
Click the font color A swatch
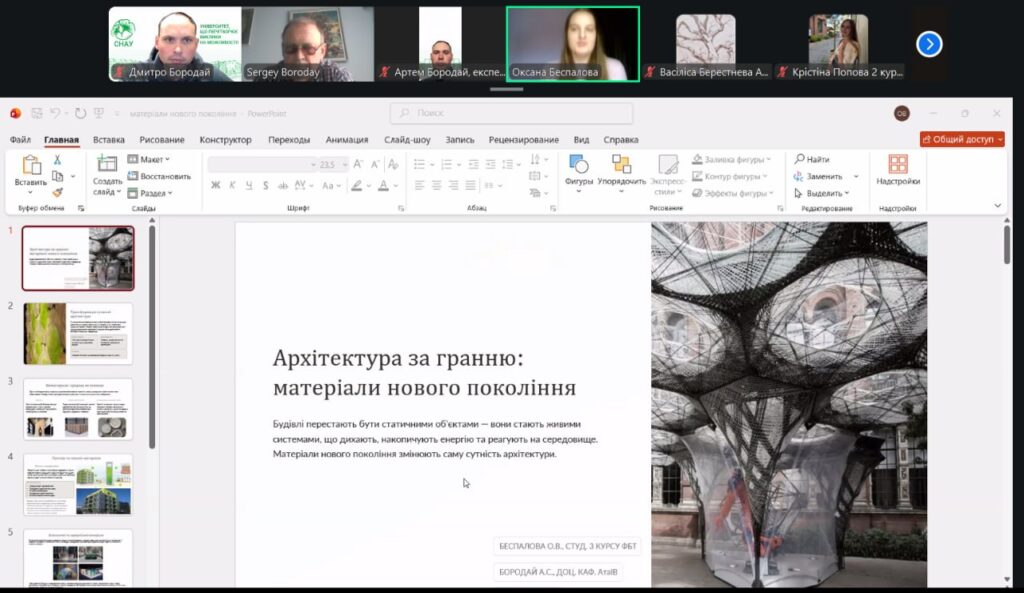tap(384, 185)
